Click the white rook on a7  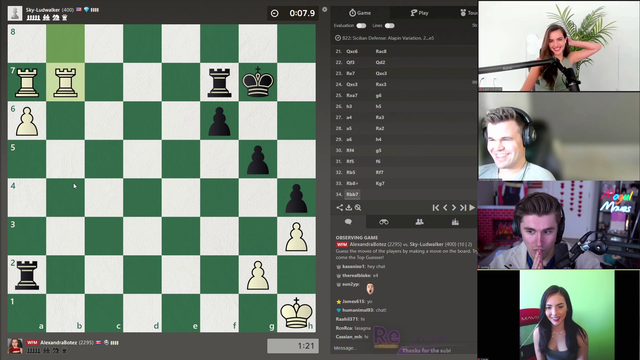27,82
